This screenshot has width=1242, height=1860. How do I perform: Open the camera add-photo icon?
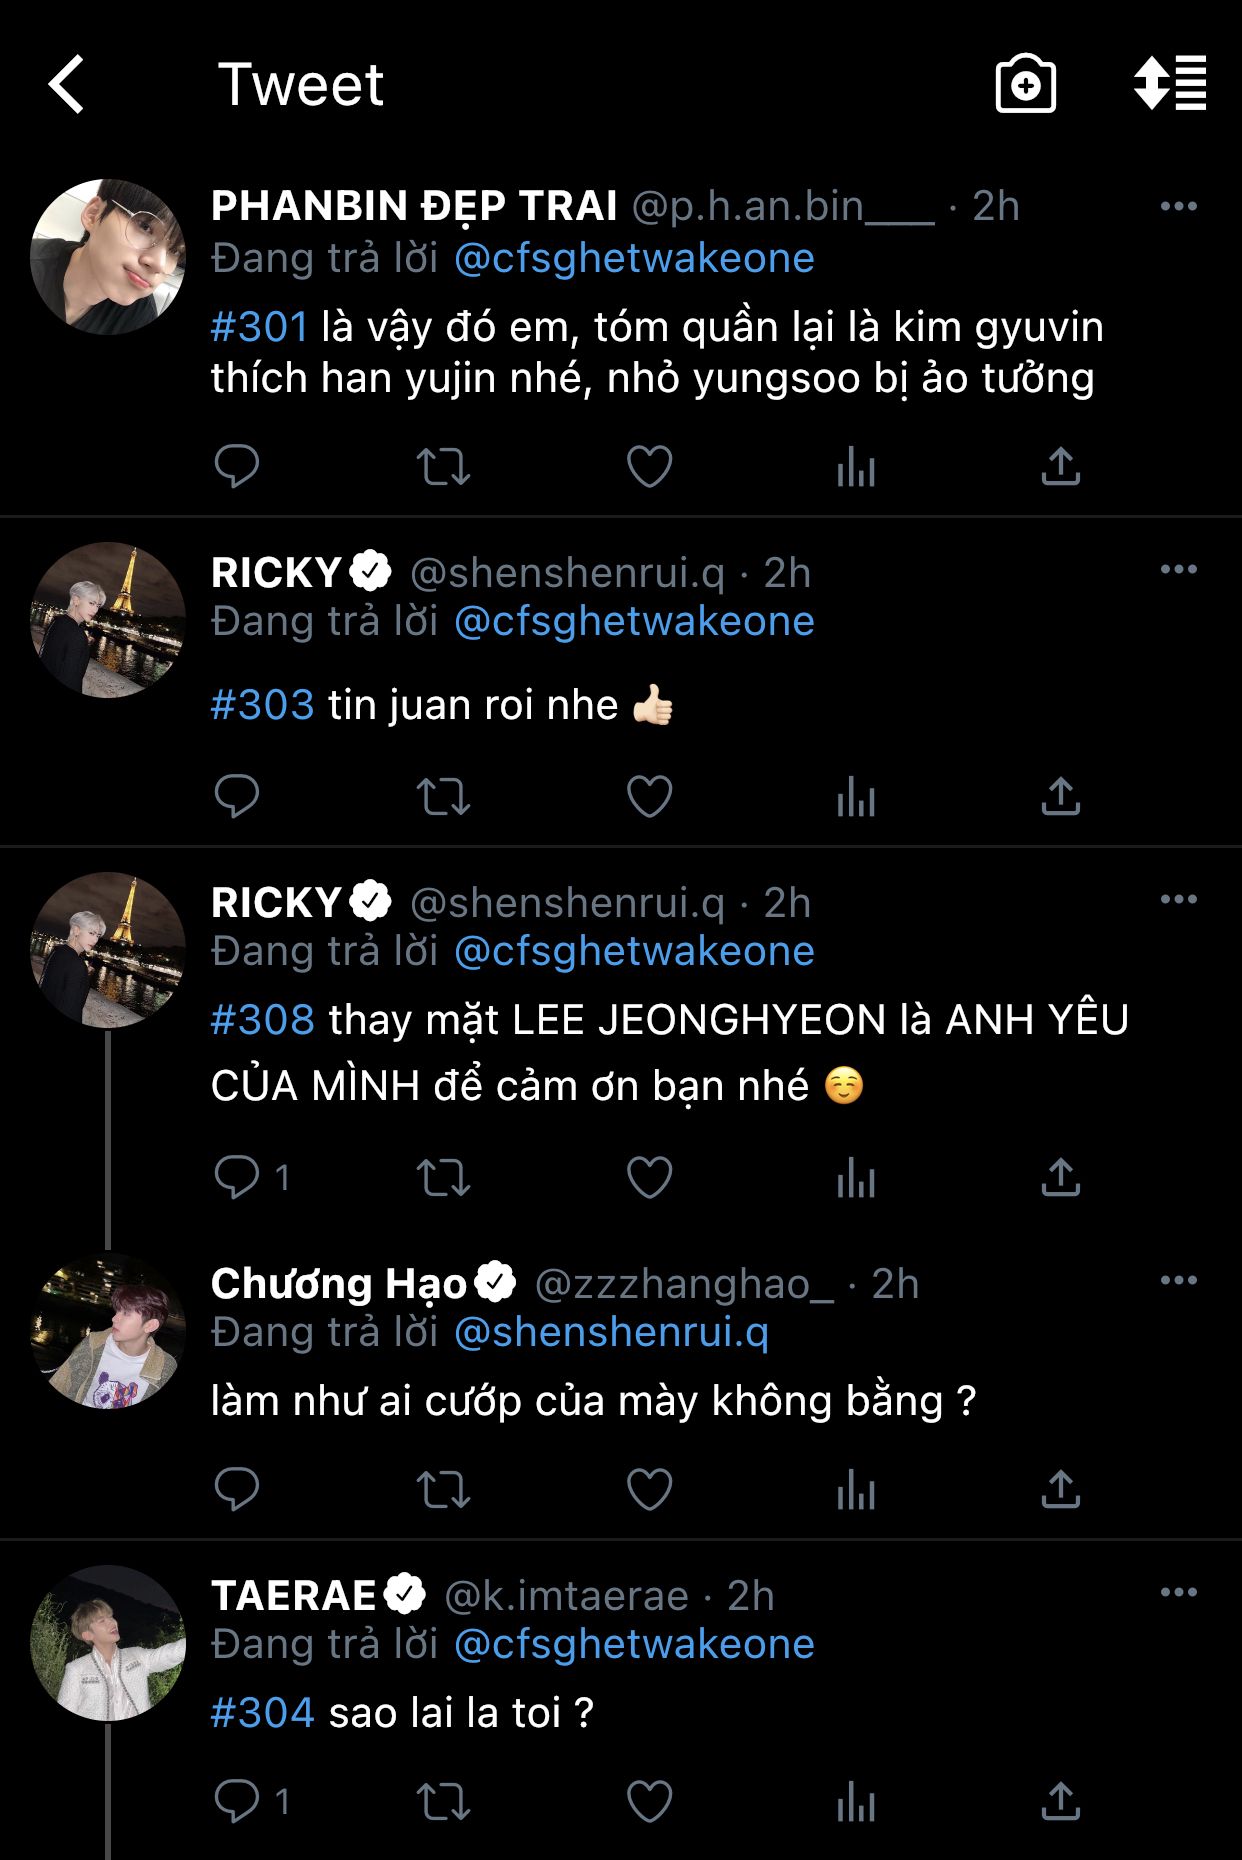point(1025,84)
